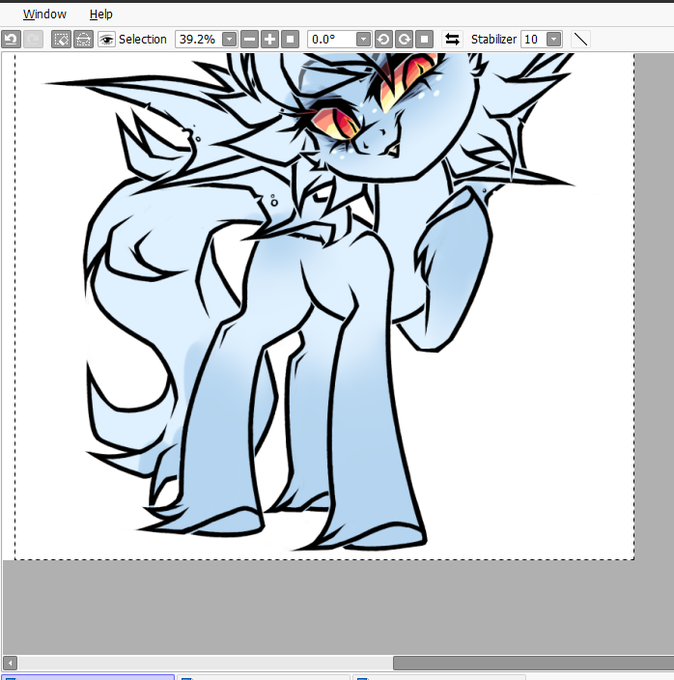Viewport: 674px width, 680px height.
Task: Click the Undo icon in toolbar
Action: tap(11, 39)
